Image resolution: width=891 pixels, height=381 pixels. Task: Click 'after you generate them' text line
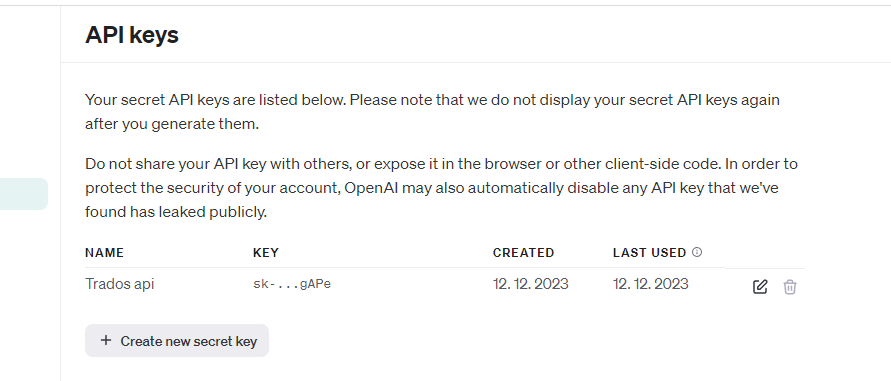tap(172, 124)
